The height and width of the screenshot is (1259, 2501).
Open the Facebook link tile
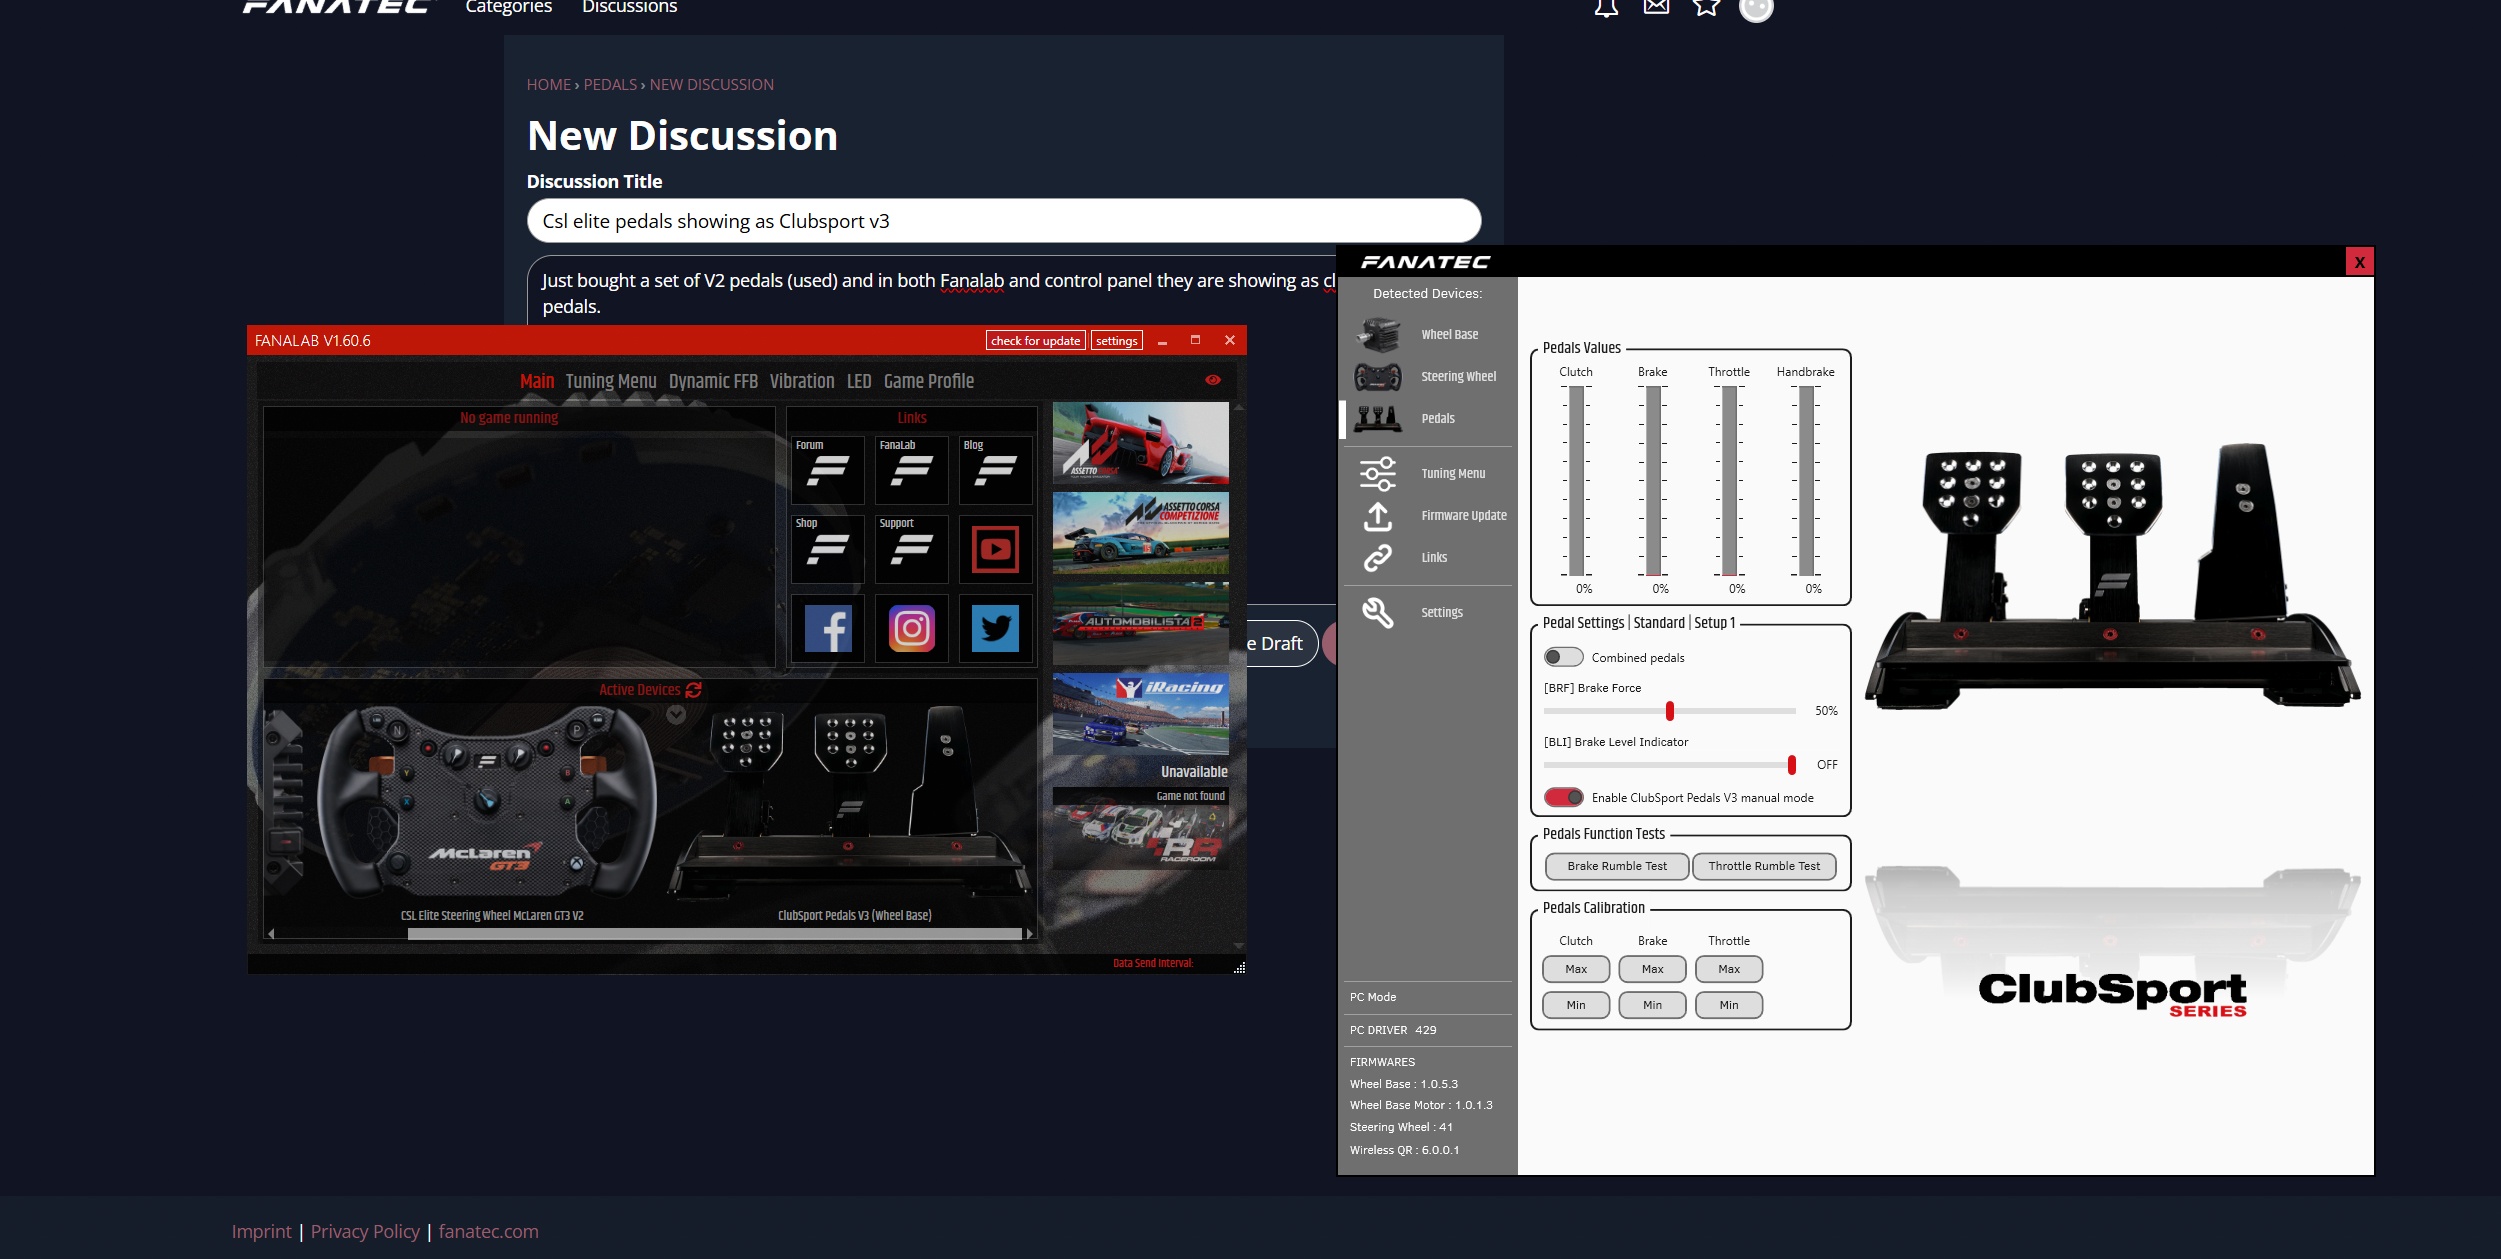[828, 628]
